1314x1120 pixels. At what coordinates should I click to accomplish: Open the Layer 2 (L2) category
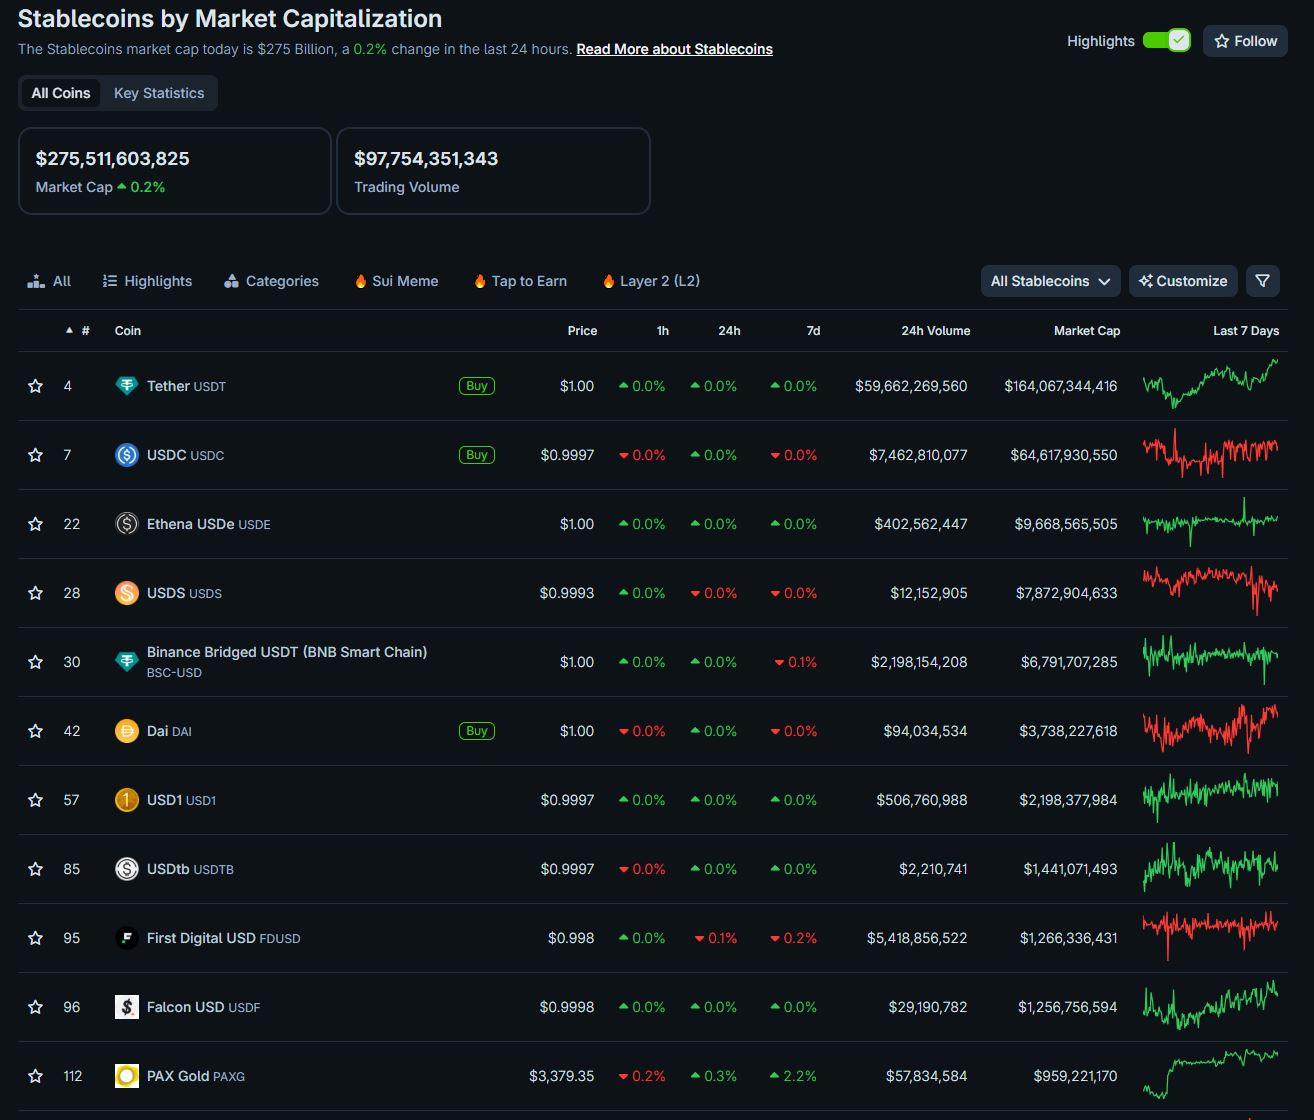[x=651, y=281]
